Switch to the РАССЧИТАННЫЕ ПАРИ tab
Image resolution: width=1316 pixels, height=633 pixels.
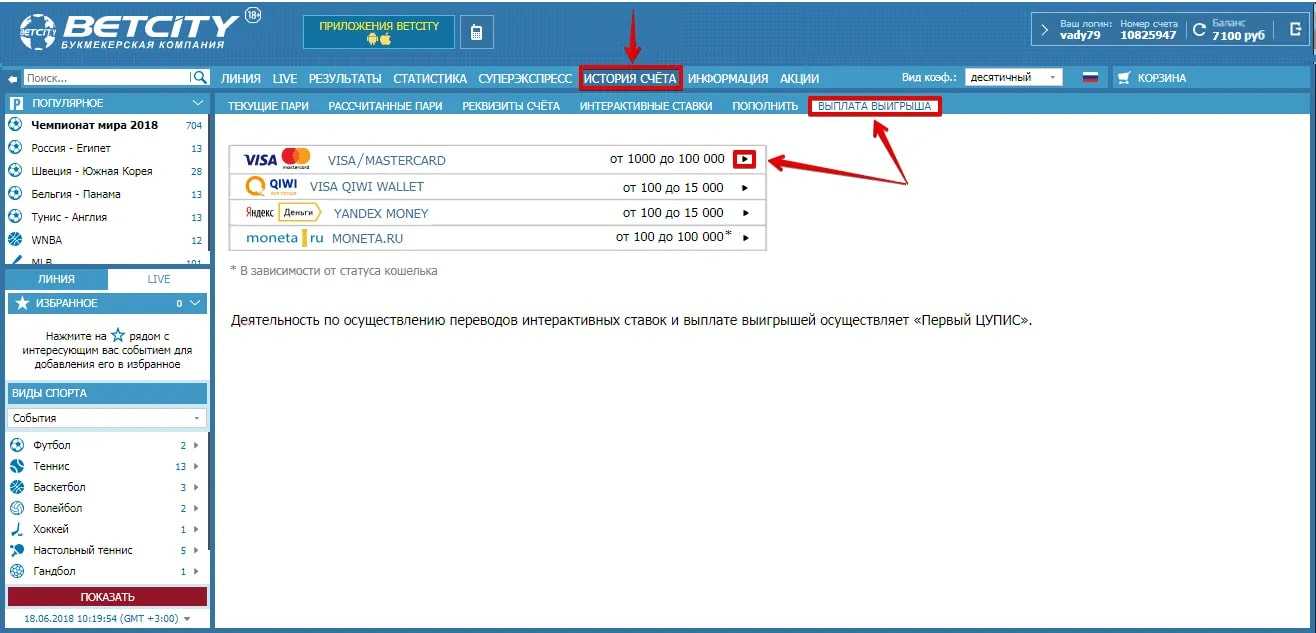click(385, 105)
